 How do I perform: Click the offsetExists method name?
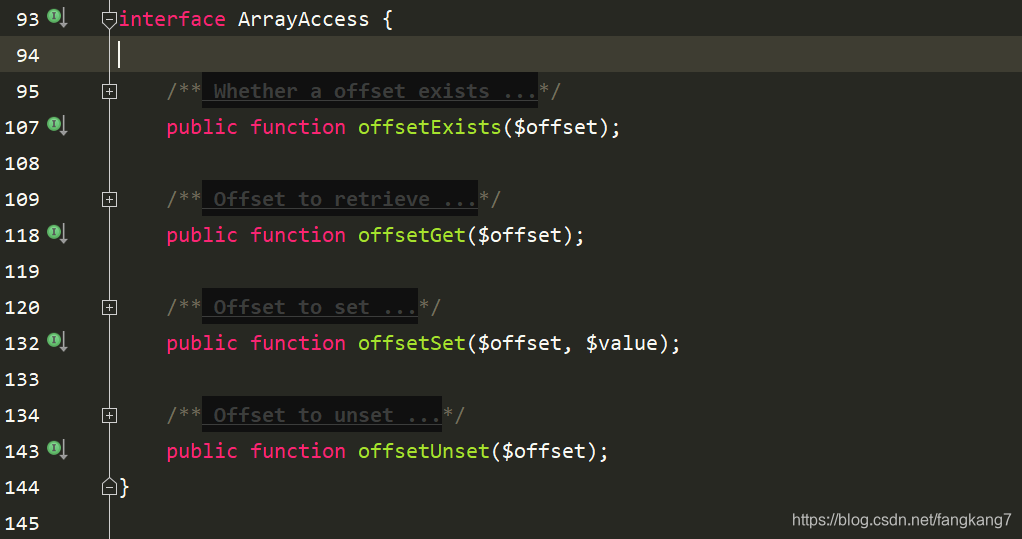pyautogui.click(x=429, y=127)
